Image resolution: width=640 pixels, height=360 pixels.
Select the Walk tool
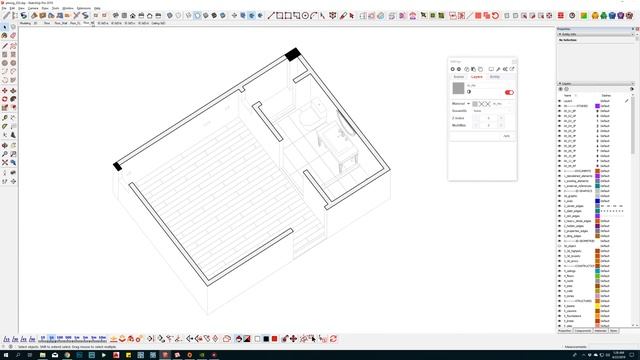(x=4, y=181)
